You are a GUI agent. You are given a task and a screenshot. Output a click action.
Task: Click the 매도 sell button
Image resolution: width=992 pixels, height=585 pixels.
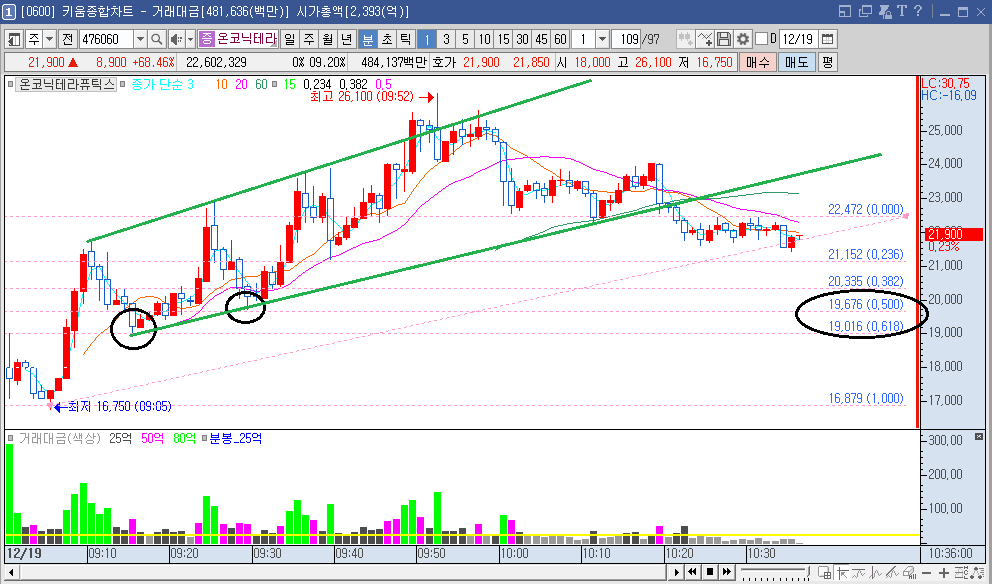pos(797,62)
